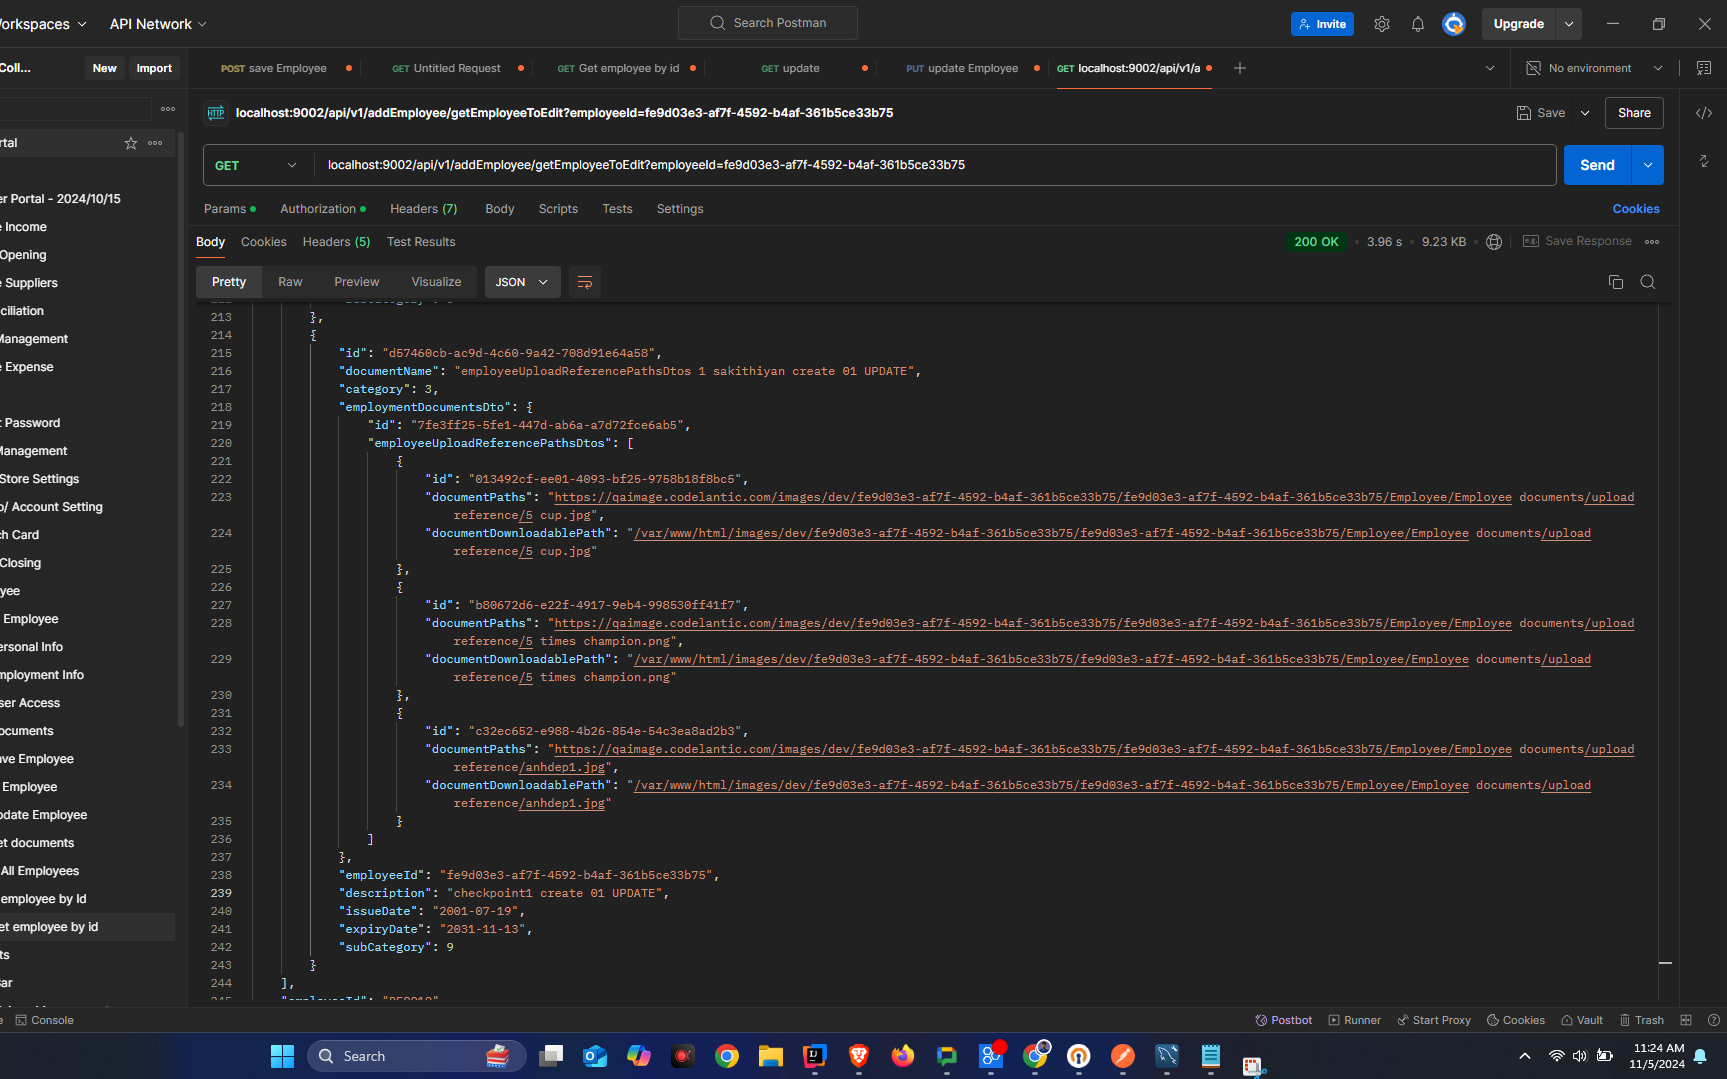Open the Send button dropdown arrow

(1648, 165)
